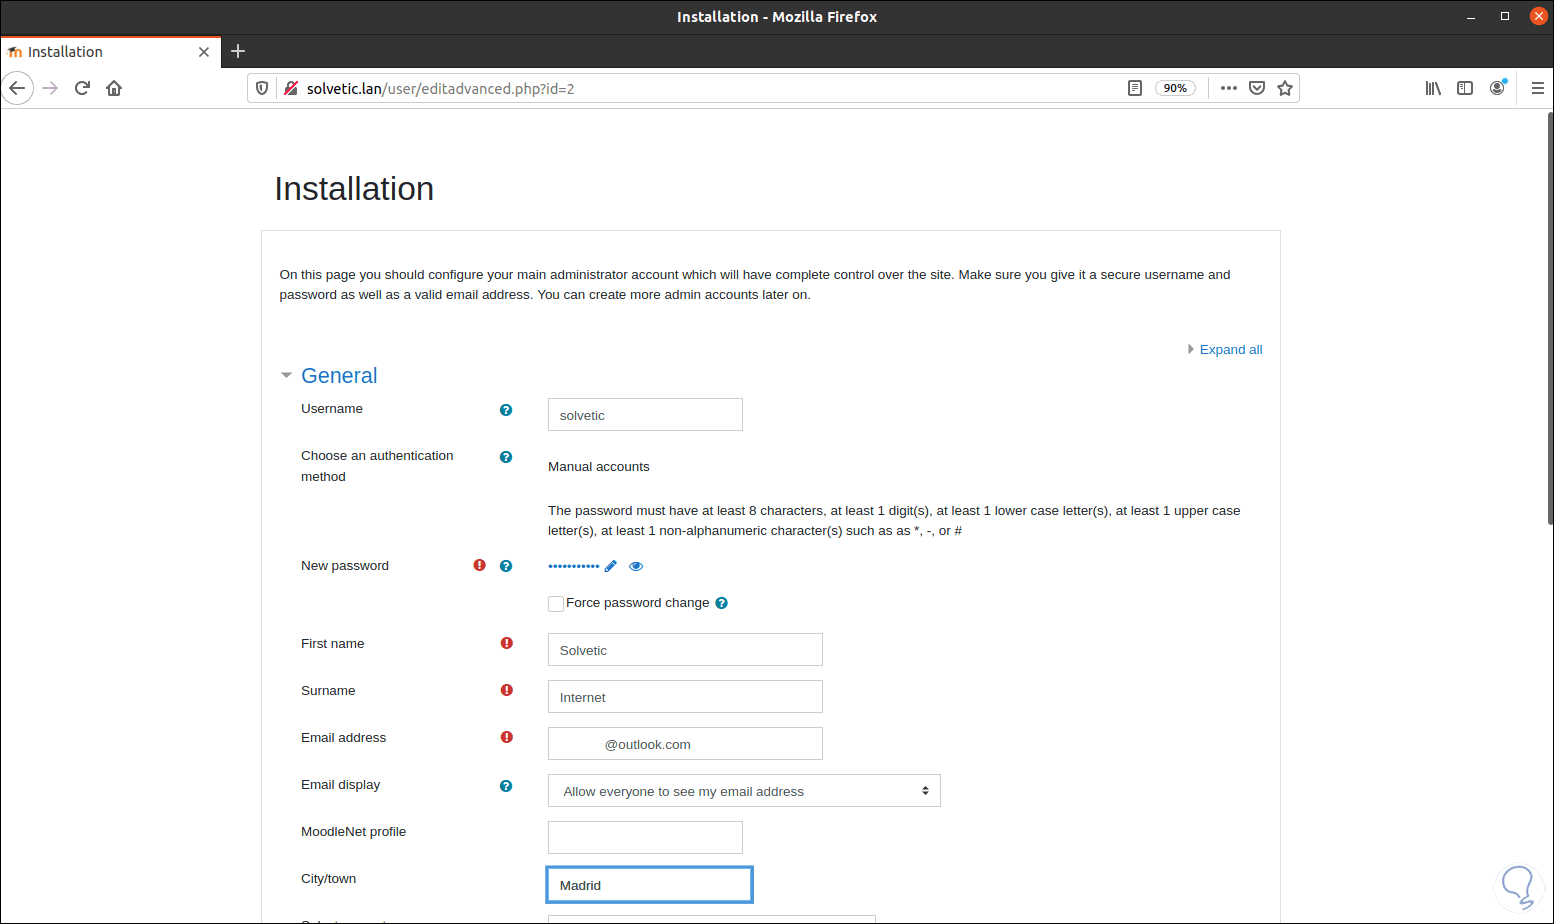Open the Email display dropdown

[x=744, y=791]
